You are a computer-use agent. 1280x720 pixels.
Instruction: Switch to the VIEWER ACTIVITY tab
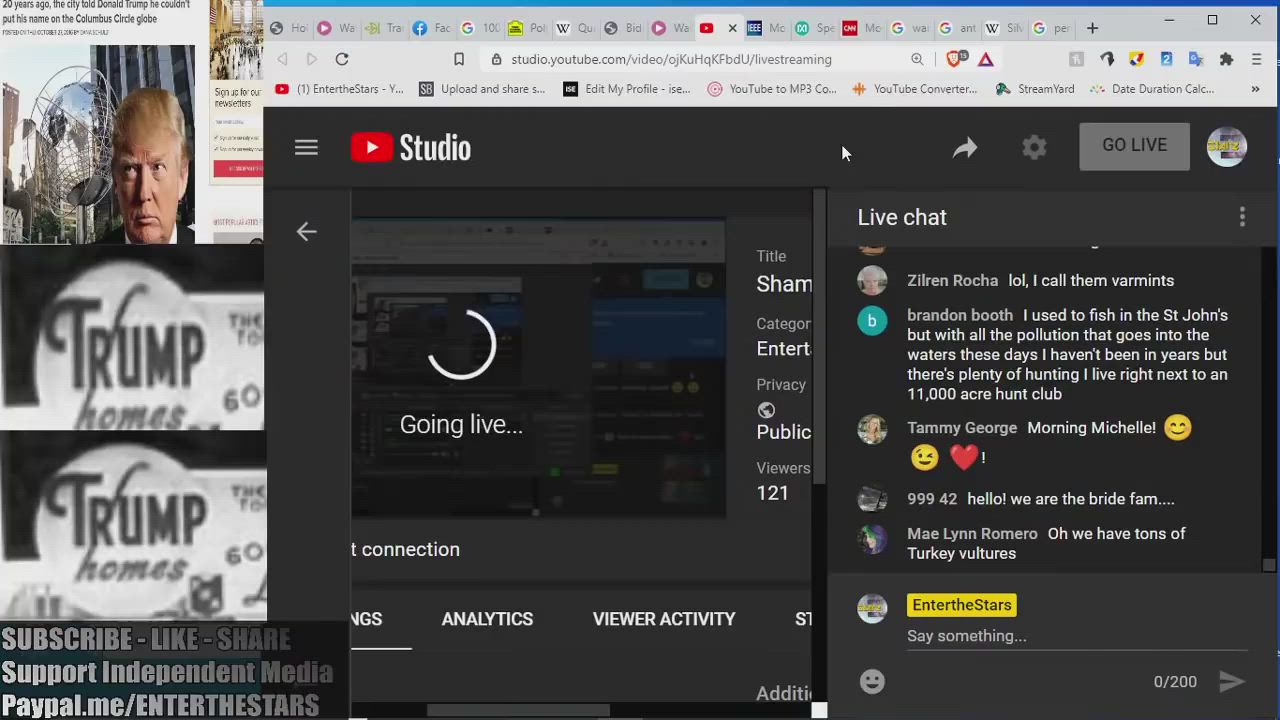663,619
